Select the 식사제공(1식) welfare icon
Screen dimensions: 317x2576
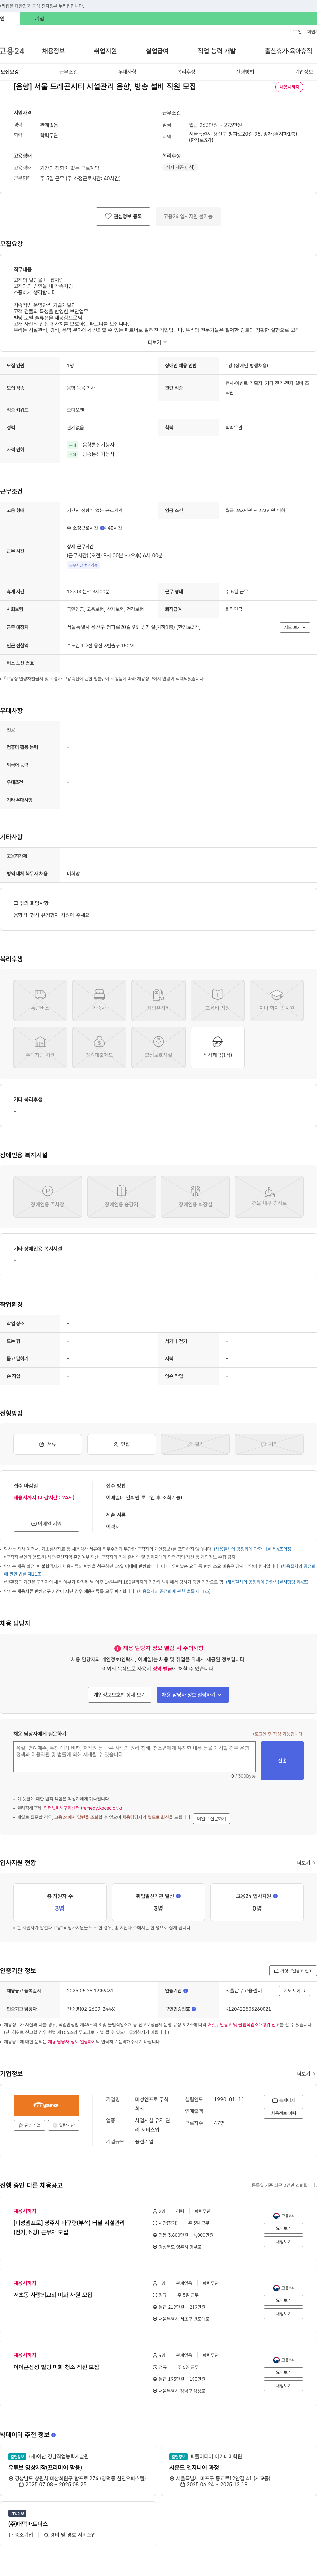click(217, 1047)
